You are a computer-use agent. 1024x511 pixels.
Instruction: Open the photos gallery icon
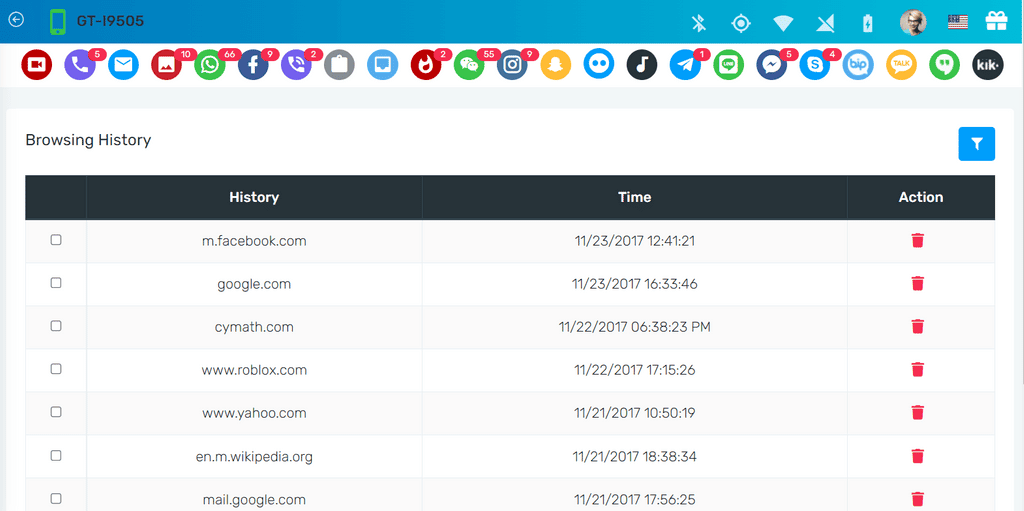(x=167, y=65)
